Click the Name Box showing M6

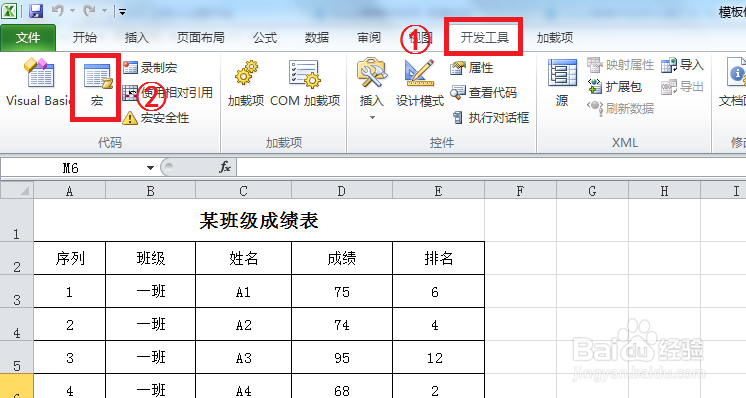[71, 168]
